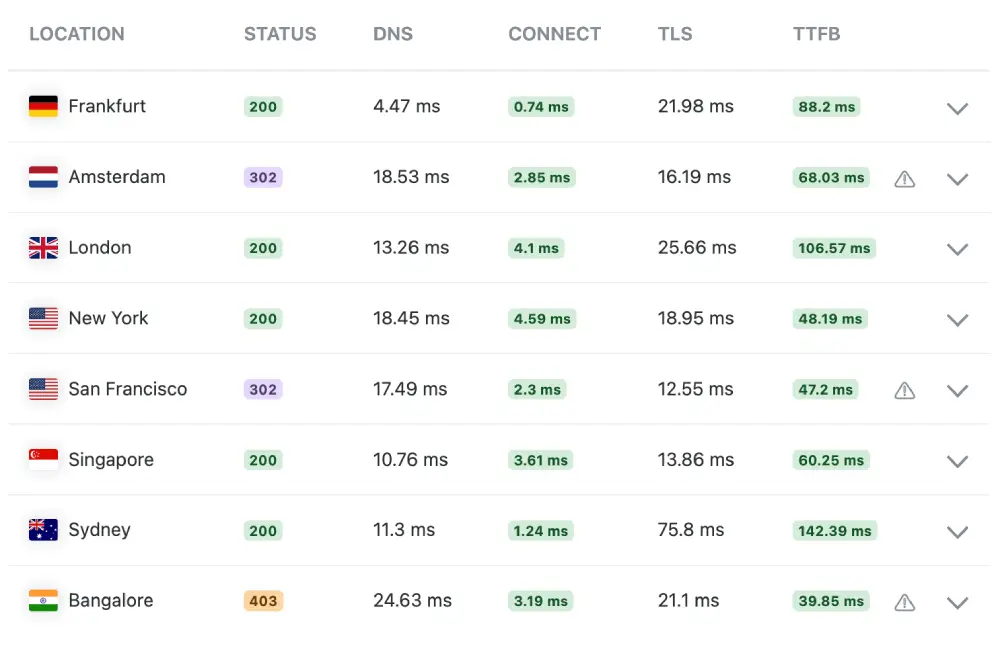
Task: Collapse or expand the Singapore row
Action: [x=957, y=462]
